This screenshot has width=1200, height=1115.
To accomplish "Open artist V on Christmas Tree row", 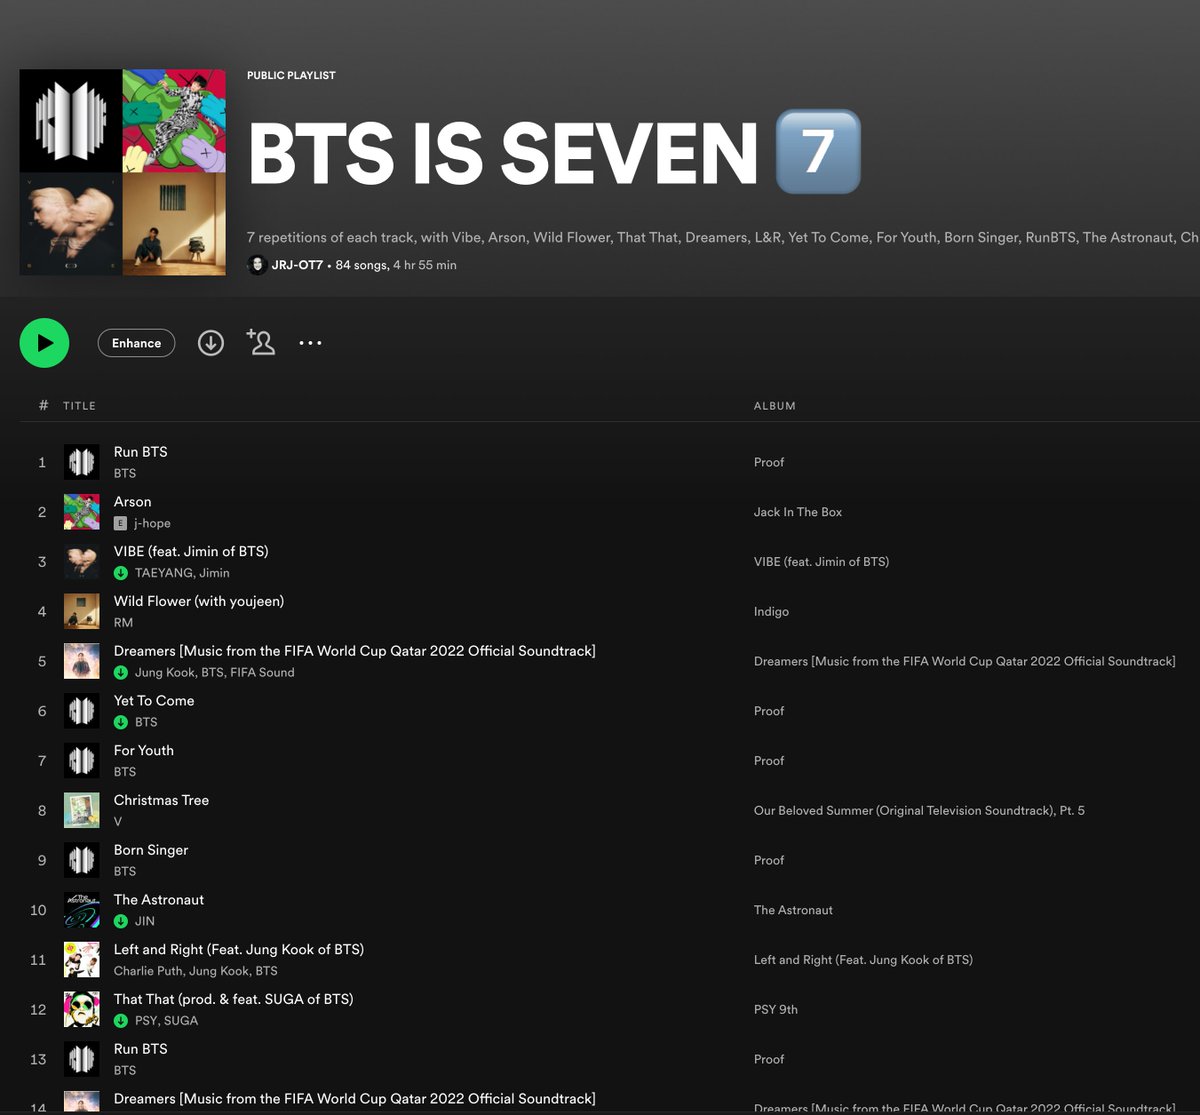I will (x=118, y=821).
